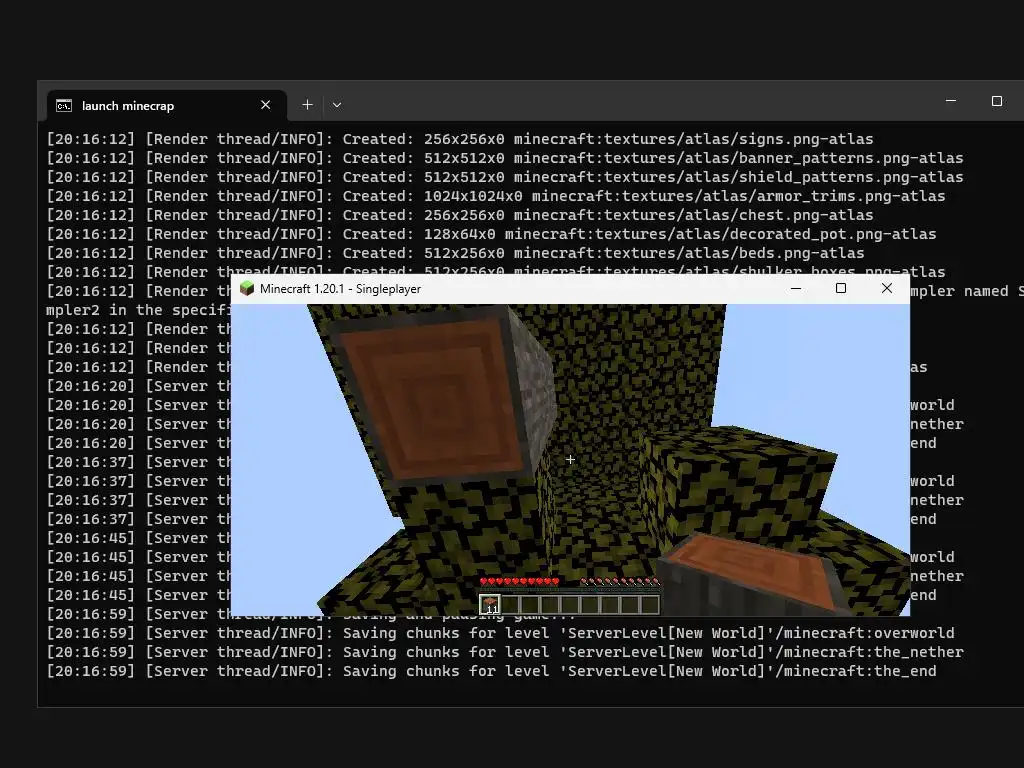Click the log line mentioning chest.png-atlas
Image resolution: width=1024 pixels, height=768 pixels.
pyautogui.click(x=460, y=215)
